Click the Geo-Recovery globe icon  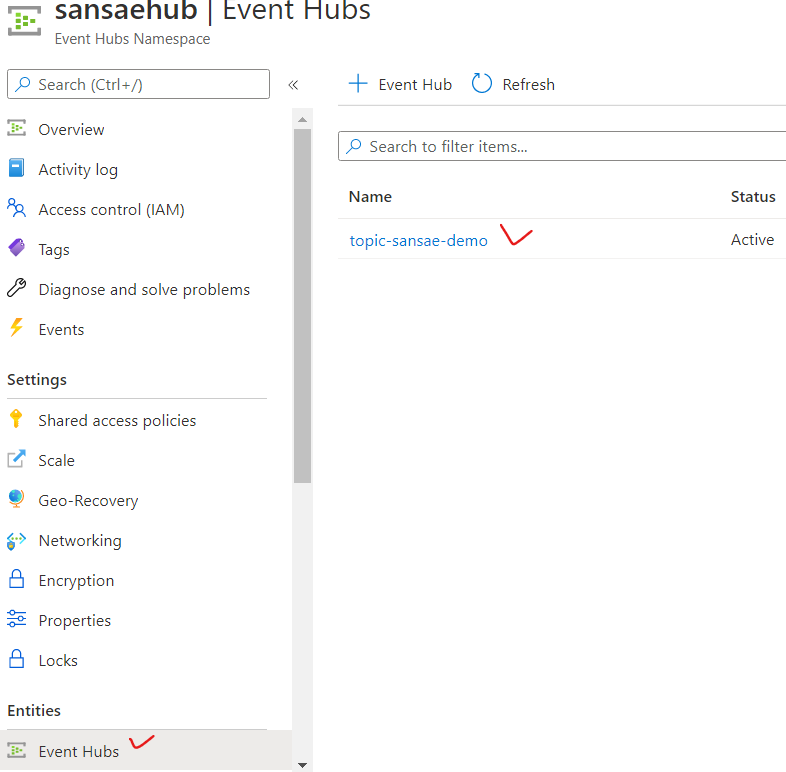[x=16, y=500]
